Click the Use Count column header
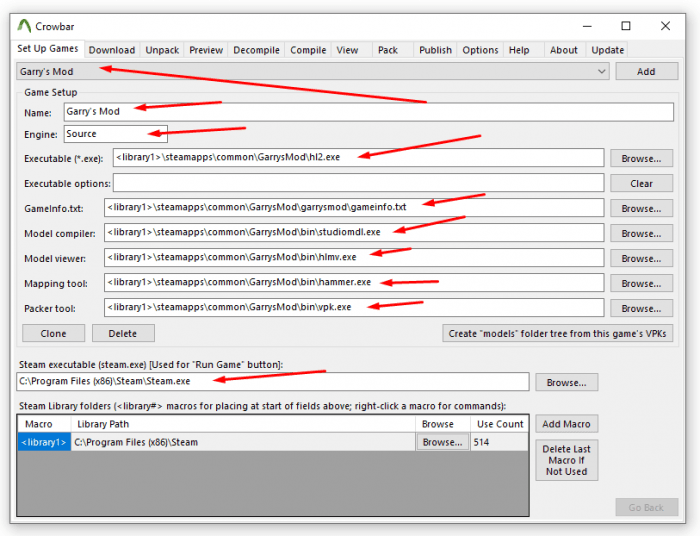700x536 pixels. tap(499, 424)
